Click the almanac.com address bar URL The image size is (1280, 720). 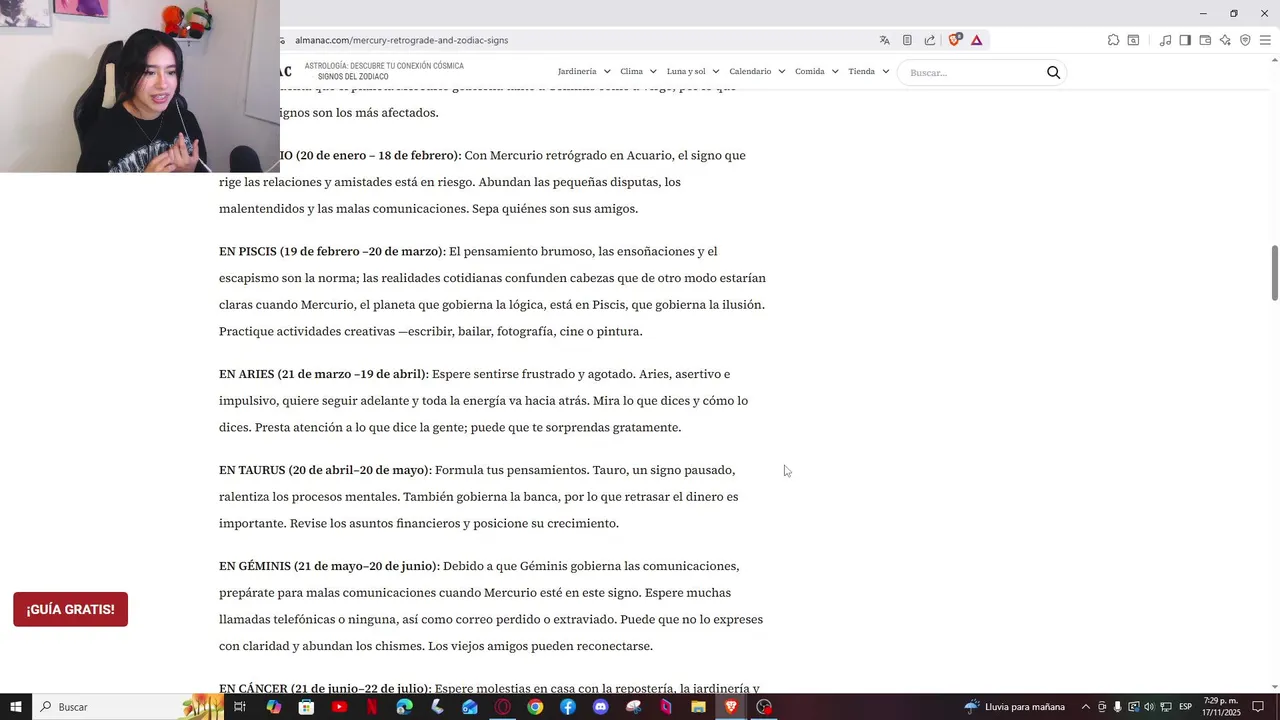pos(401,40)
